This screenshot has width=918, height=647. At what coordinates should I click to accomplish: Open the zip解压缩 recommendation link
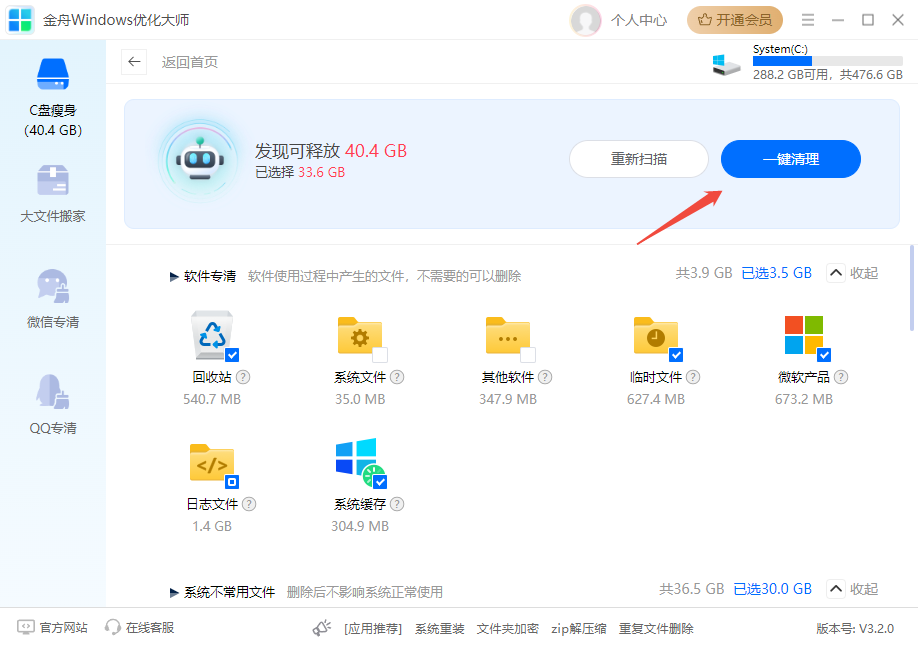(578, 629)
